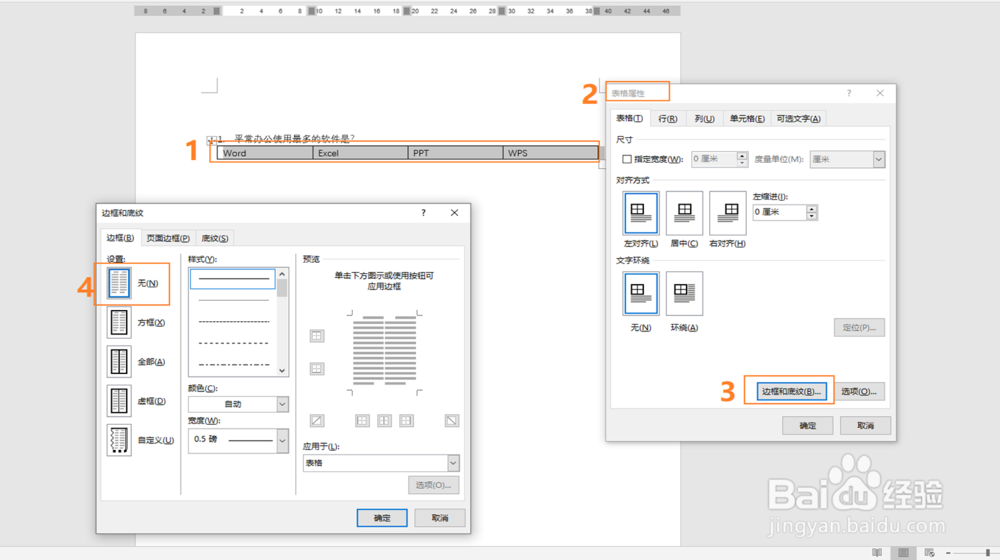Close the Borders and Shading dialog
The height and width of the screenshot is (560, 1000).
[x=454, y=213]
